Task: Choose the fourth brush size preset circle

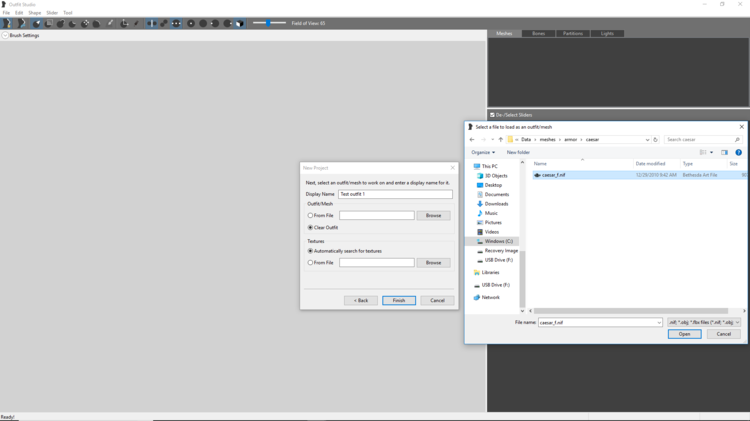Action: click(228, 23)
